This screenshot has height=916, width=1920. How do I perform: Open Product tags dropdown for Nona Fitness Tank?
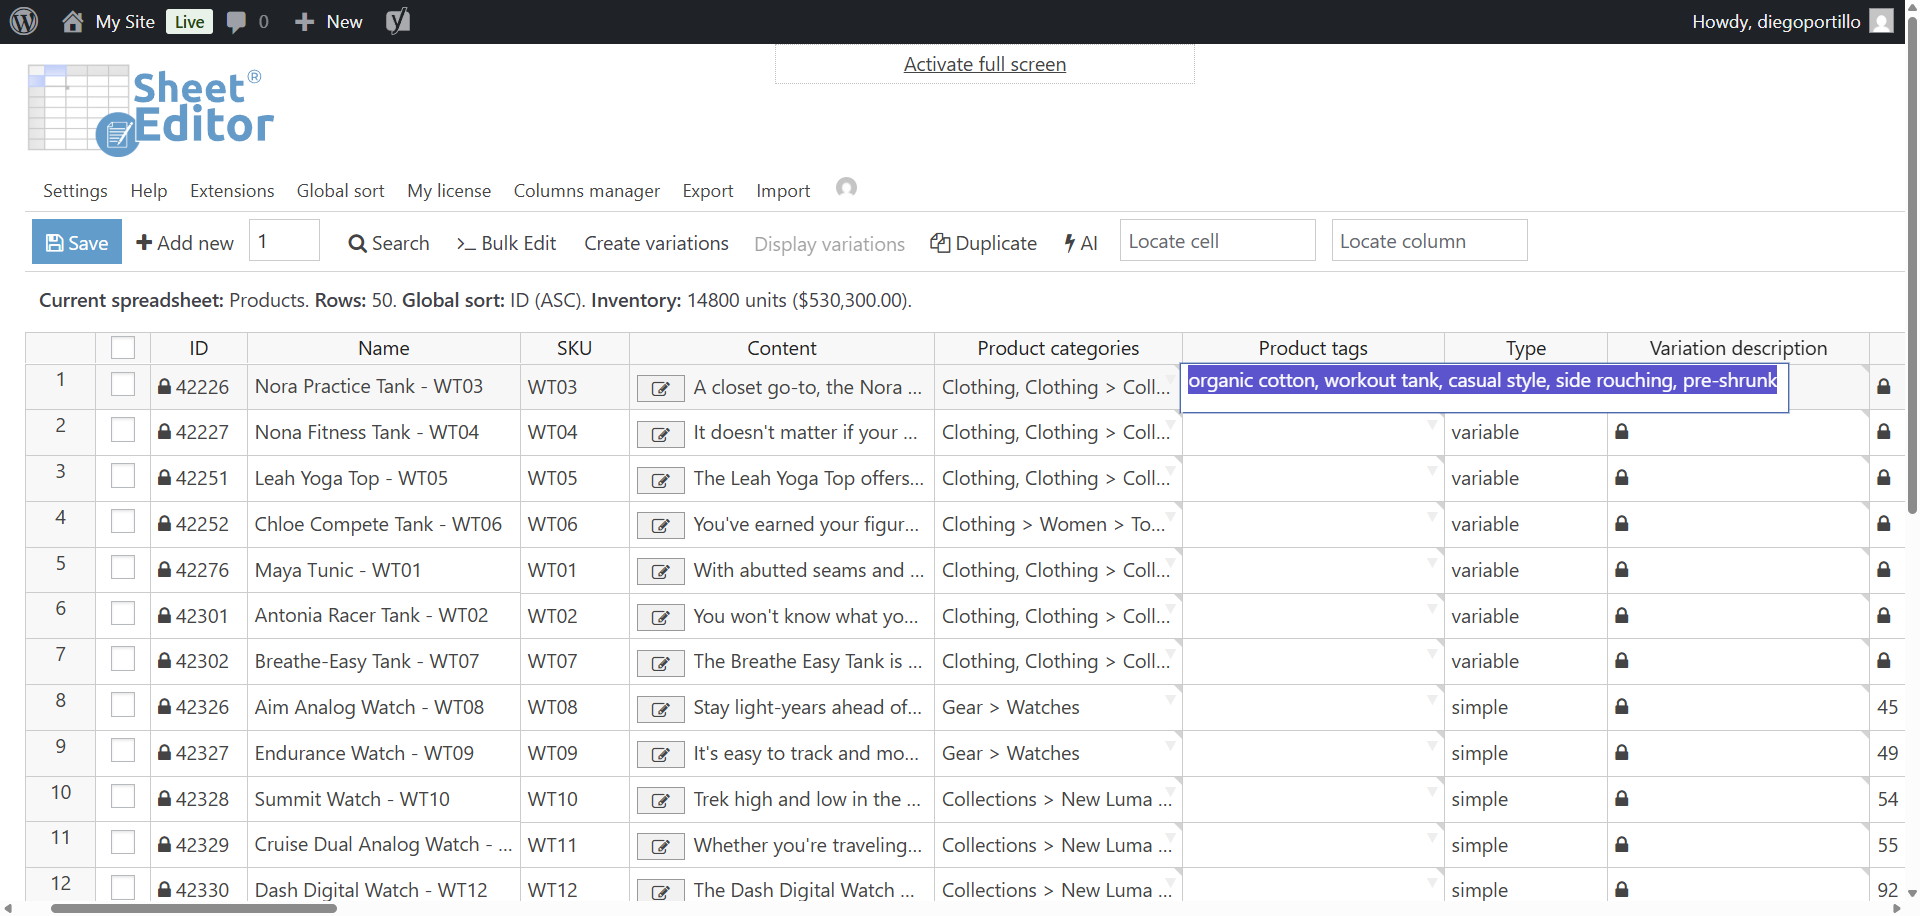pyautogui.click(x=1432, y=425)
